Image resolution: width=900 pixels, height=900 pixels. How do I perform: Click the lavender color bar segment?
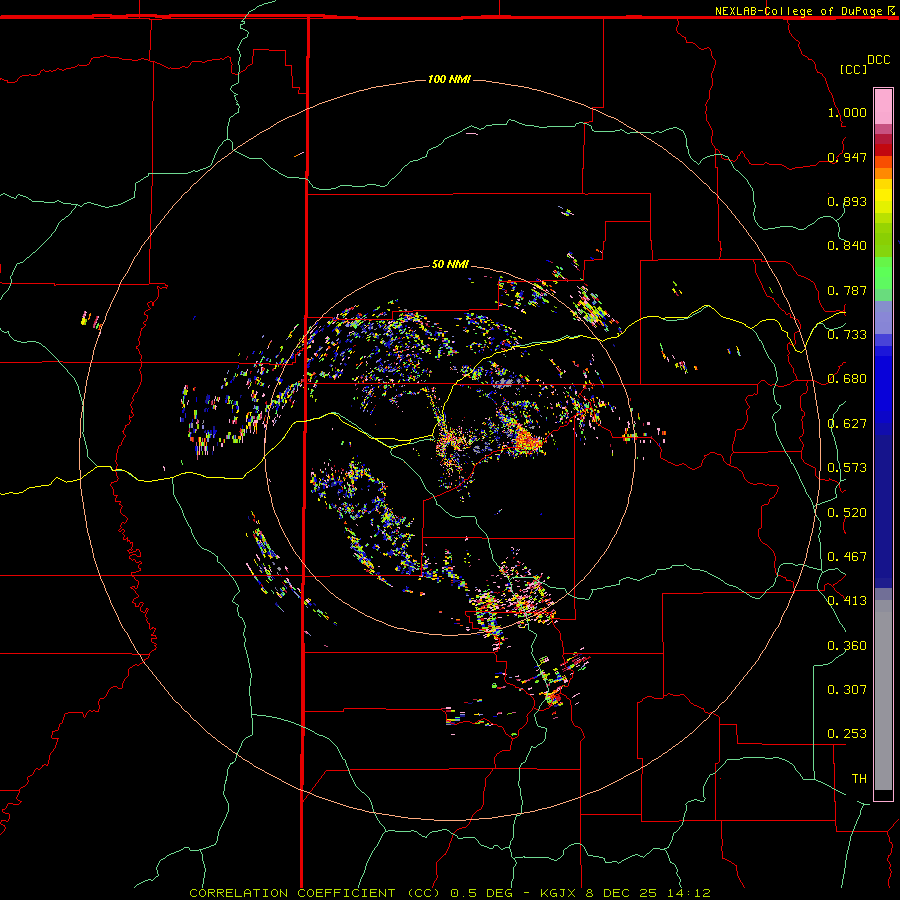883,317
